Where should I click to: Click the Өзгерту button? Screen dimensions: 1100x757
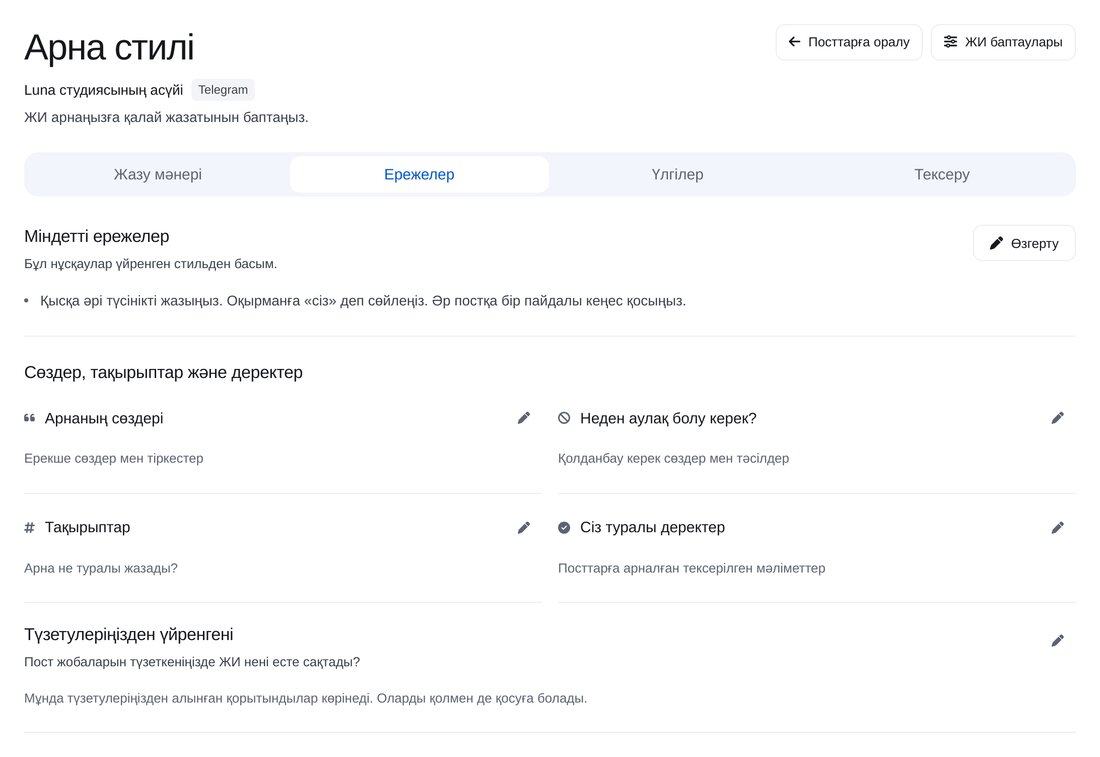(1024, 243)
